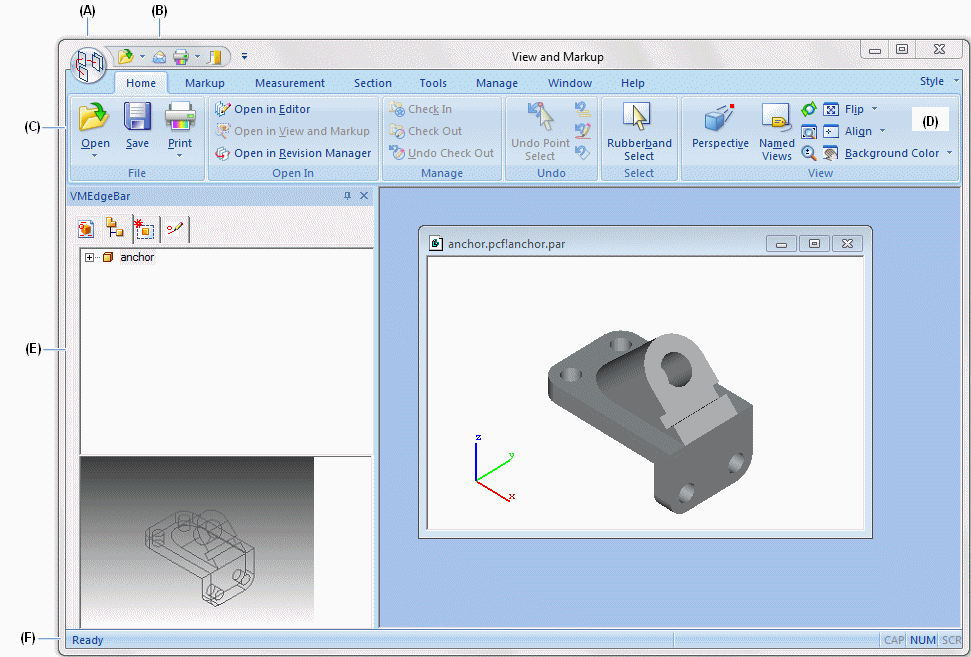Expand the anchor tree node
971x657 pixels.
pos(90,257)
